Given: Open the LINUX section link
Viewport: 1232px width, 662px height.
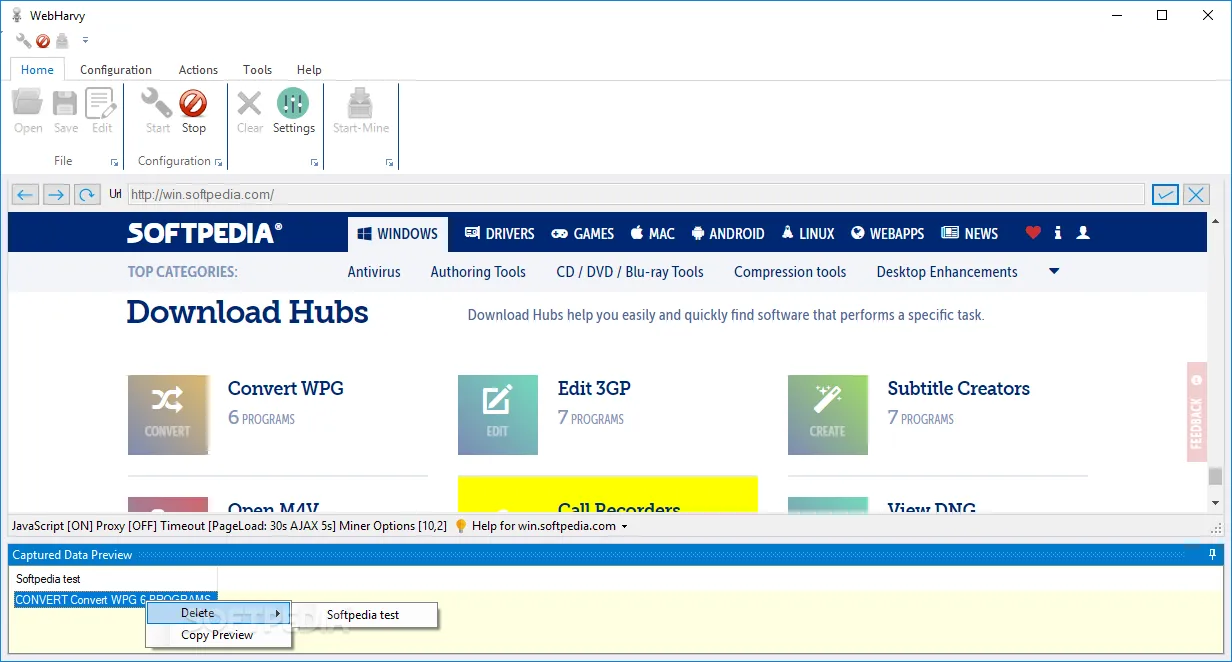Looking at the screenshot, I should click(x=808, y=233).
